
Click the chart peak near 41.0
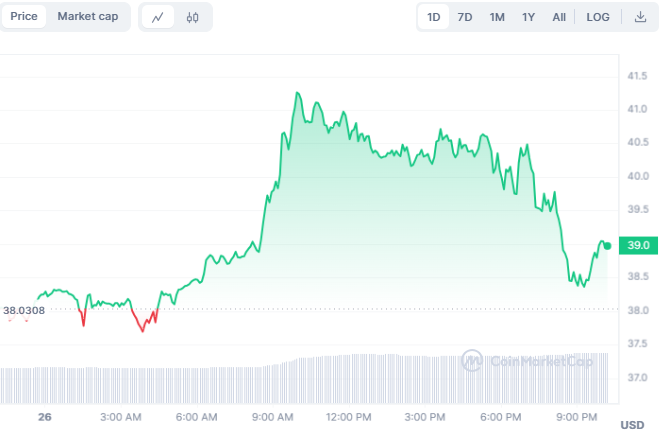coord(297,94)
